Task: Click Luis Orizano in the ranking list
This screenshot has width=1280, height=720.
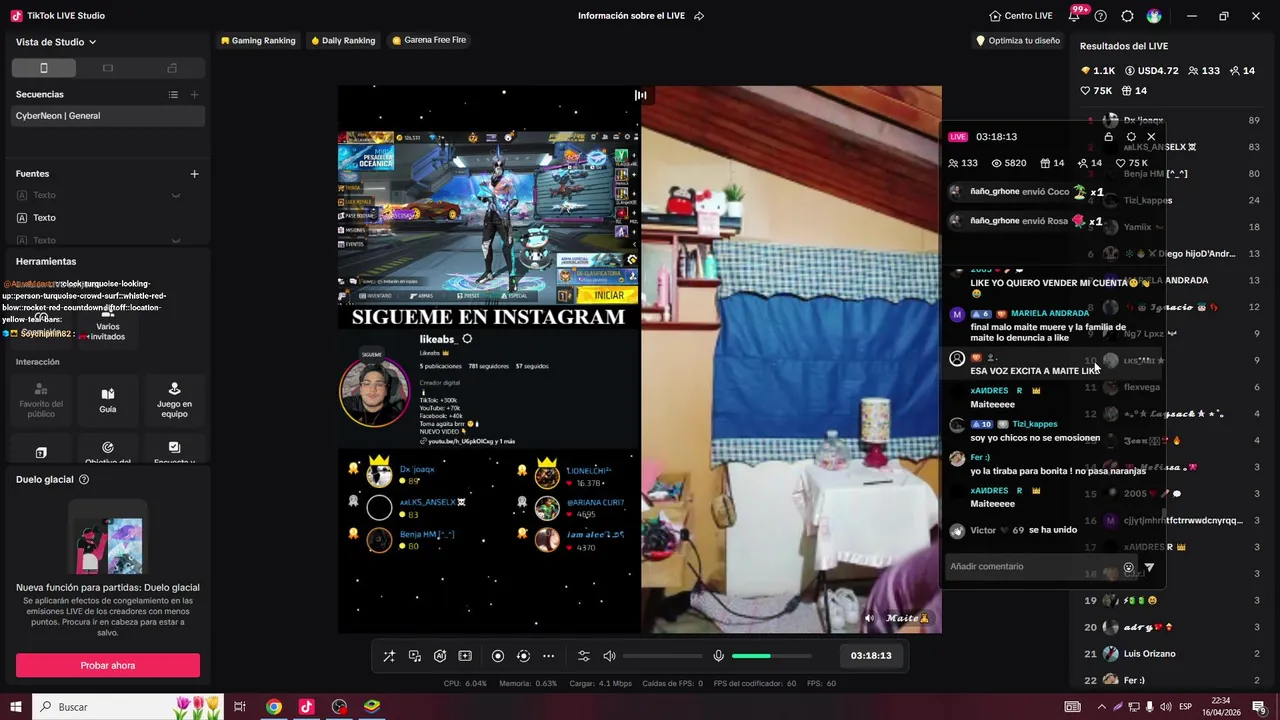Action: 1150,654
